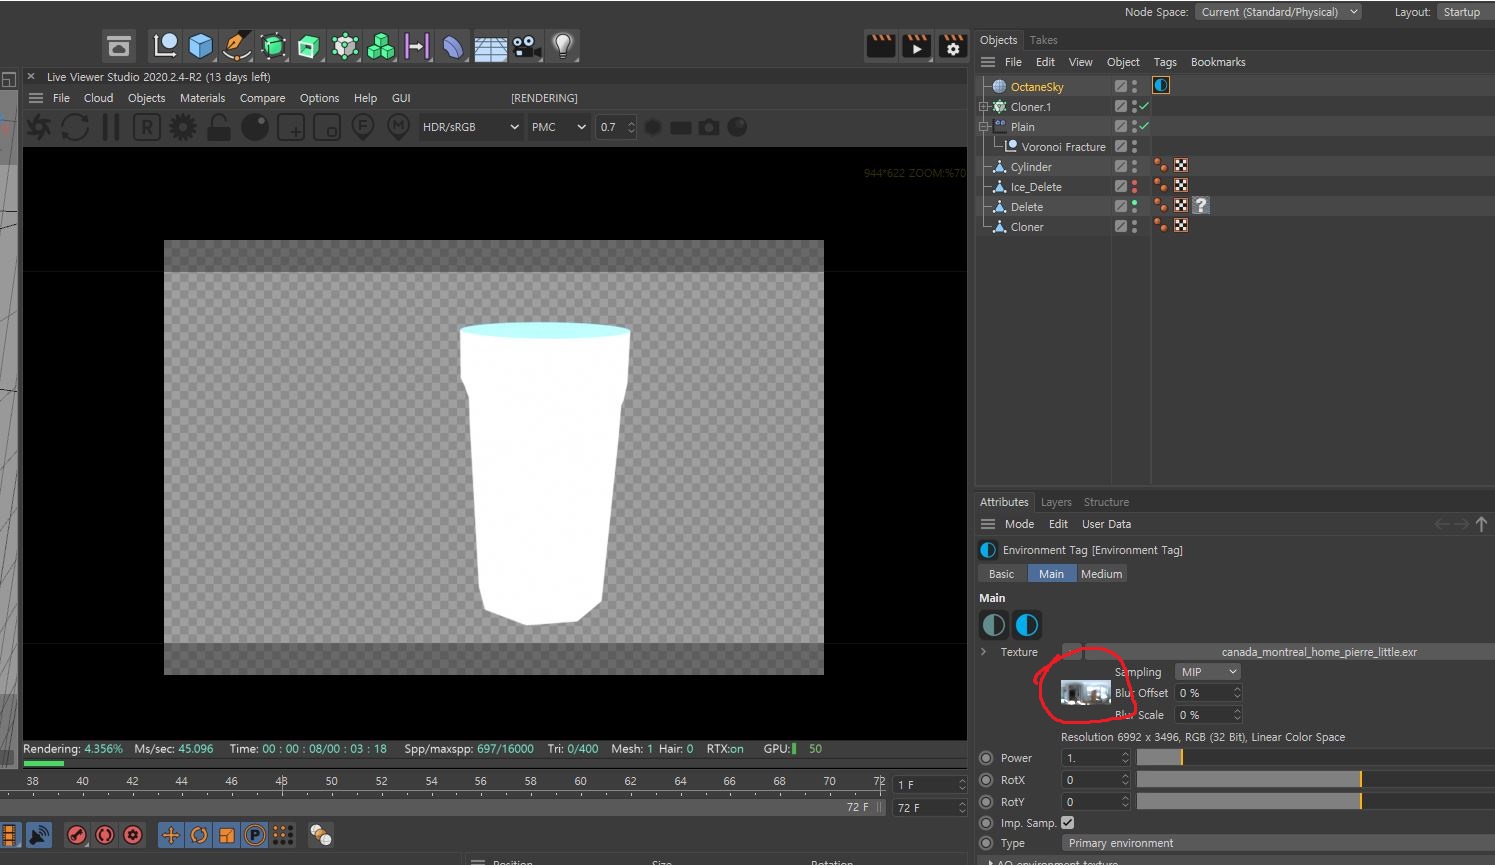Open the Live Viewer Materials menu
The image size is (1495, 865).
click(x=203, y=98)
